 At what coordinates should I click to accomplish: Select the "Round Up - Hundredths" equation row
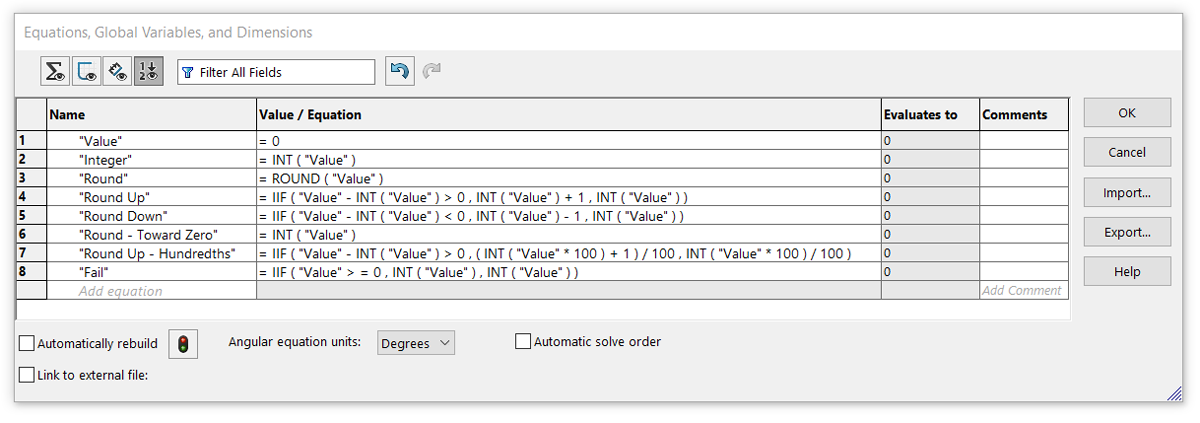[156, 254]
